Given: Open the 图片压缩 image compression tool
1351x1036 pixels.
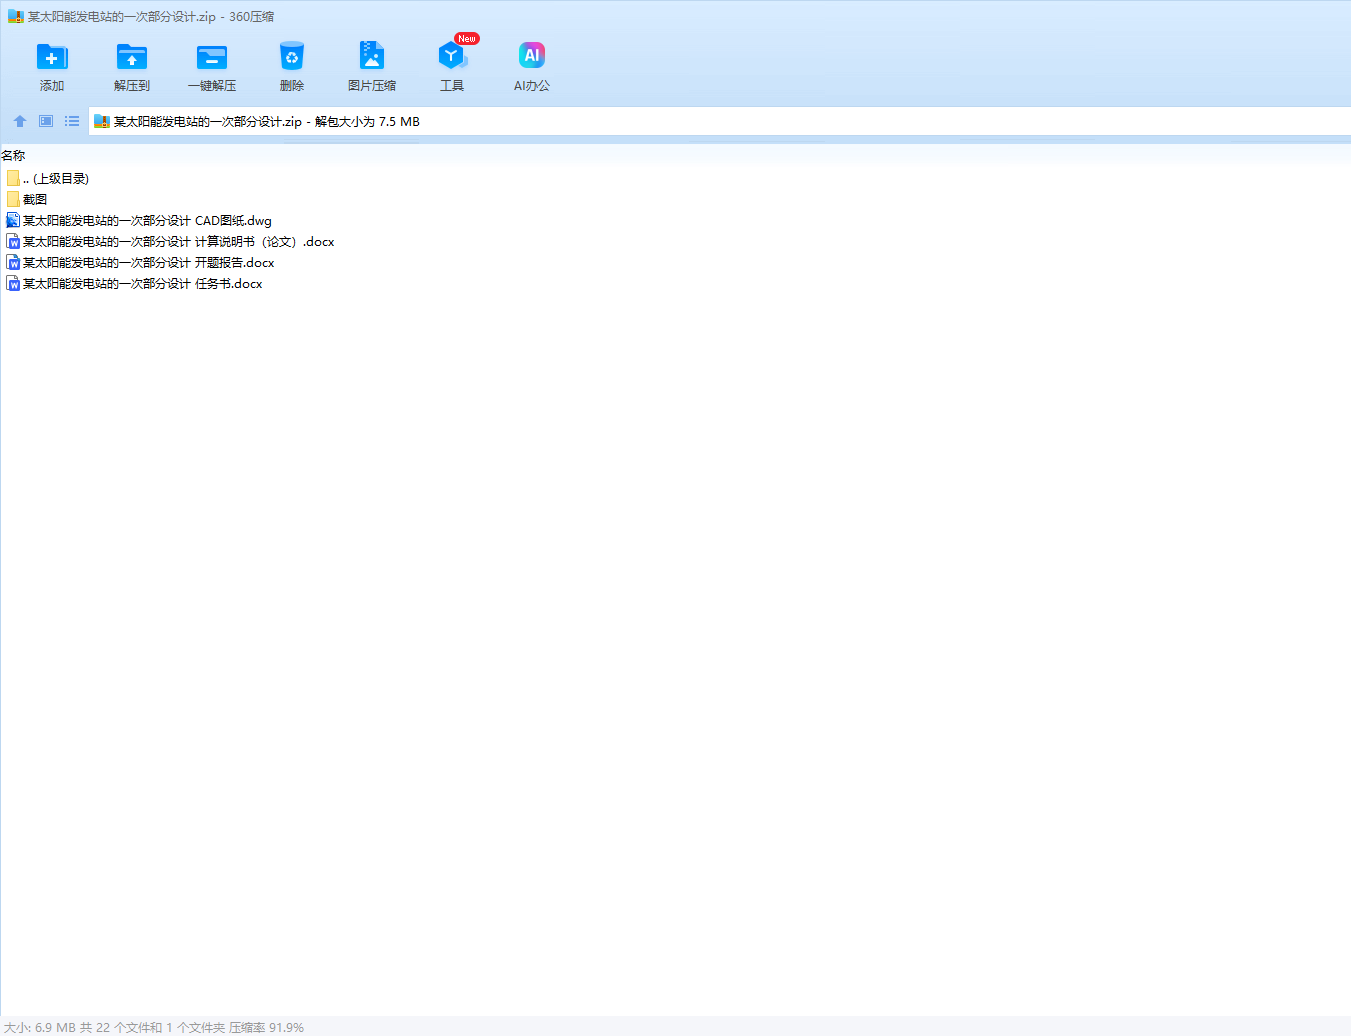Looking at the screenshot, I should tap(372, 66).
